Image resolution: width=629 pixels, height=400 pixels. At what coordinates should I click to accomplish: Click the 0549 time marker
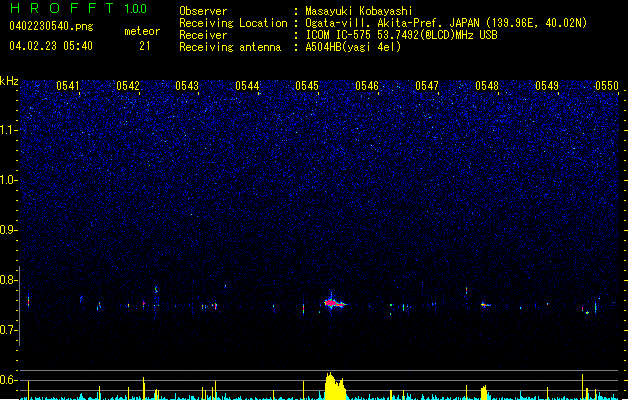point(547,86)
